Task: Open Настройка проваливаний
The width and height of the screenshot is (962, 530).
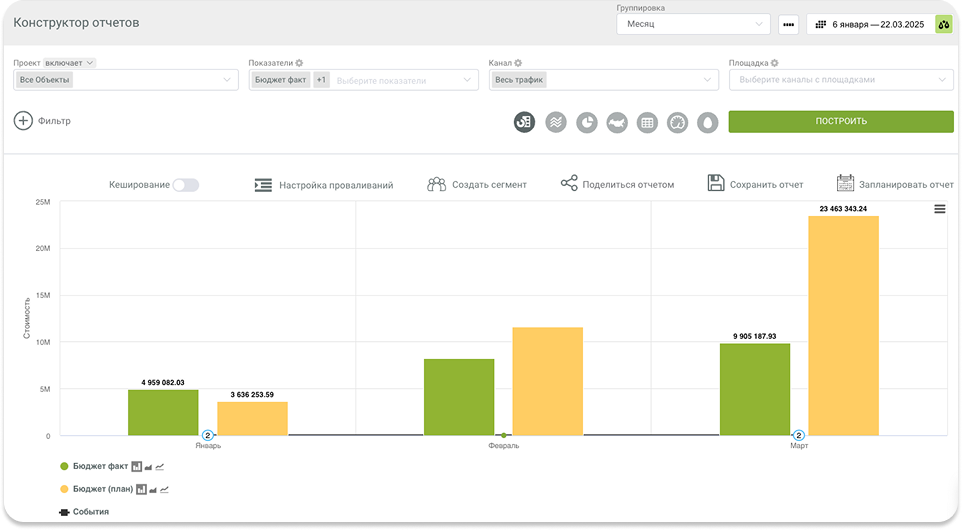Action: click(324, 185)
